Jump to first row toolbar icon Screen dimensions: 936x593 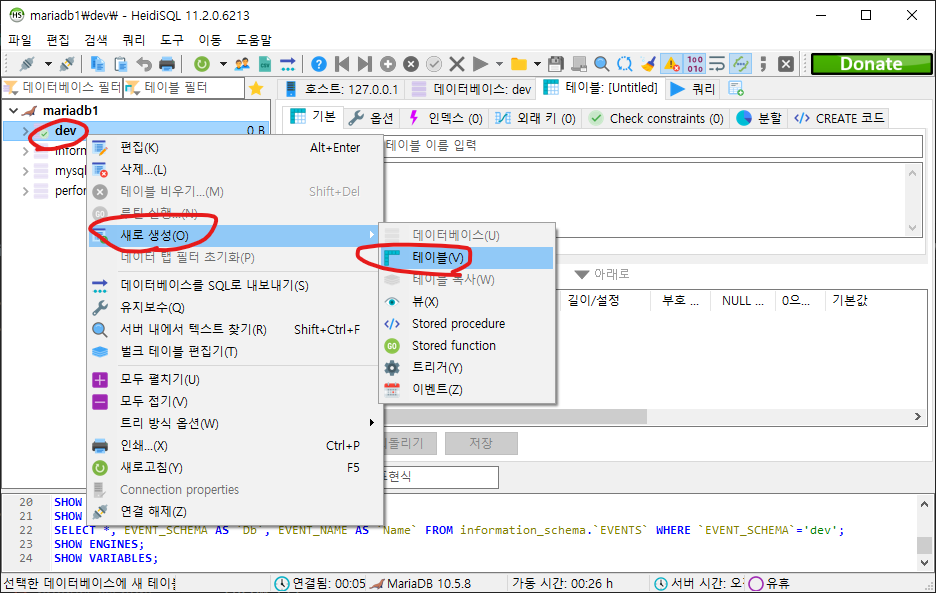coord(342,63)
